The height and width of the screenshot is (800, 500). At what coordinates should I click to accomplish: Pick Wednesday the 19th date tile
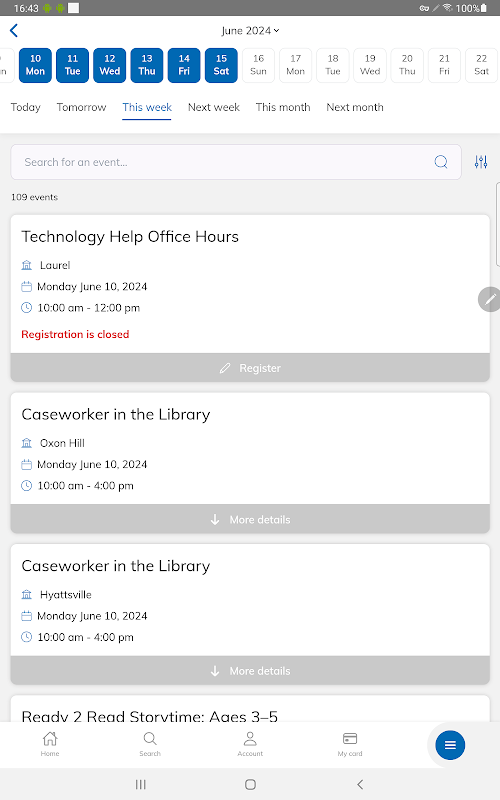click(x=370, y=65)
